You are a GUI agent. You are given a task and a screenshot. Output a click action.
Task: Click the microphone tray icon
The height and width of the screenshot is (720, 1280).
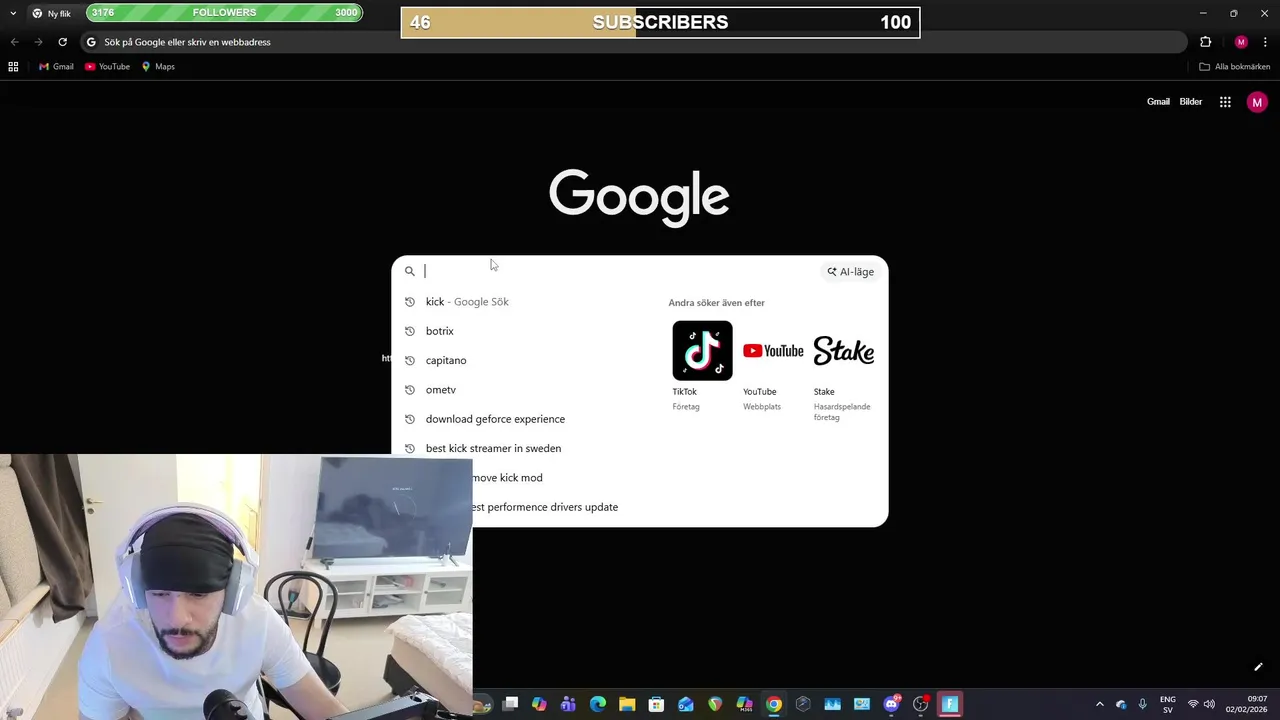pyautogui.click(x=1142, y=704)
